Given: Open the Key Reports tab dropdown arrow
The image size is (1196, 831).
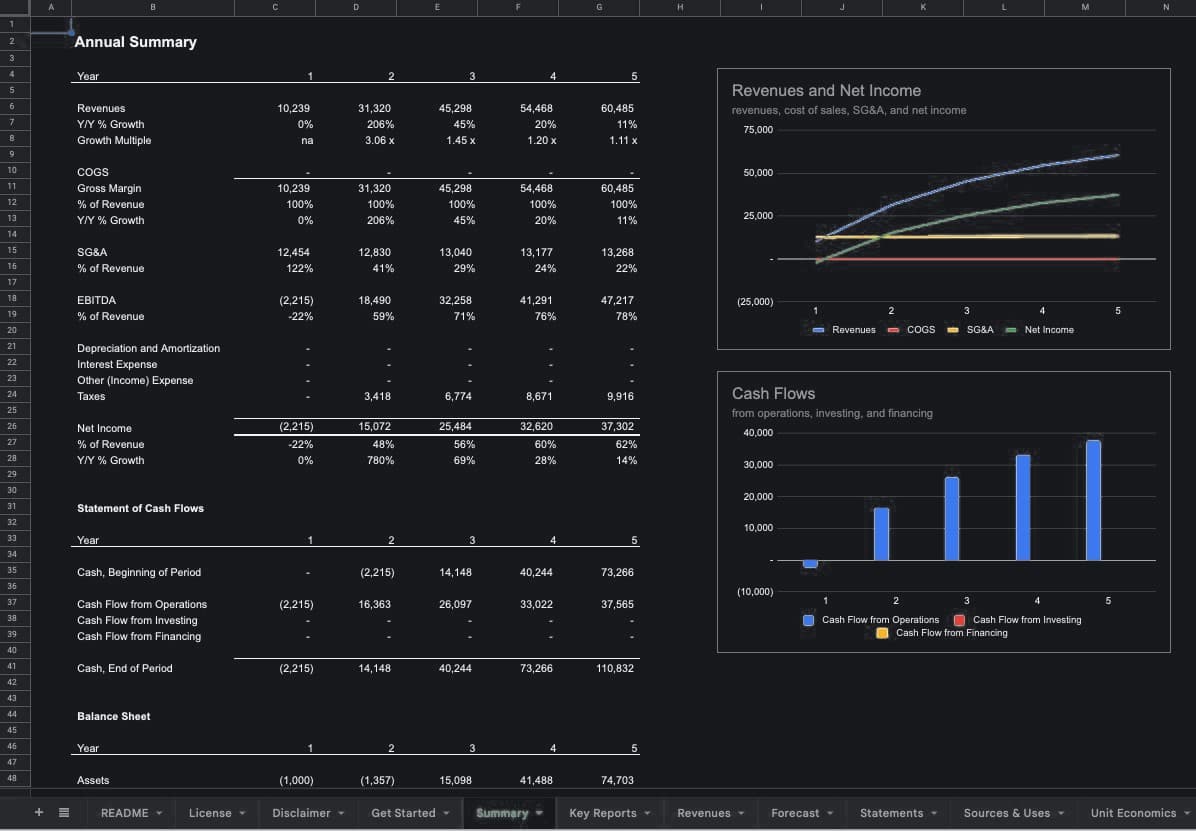Looking at the screenshot, I should click(648, 813).
